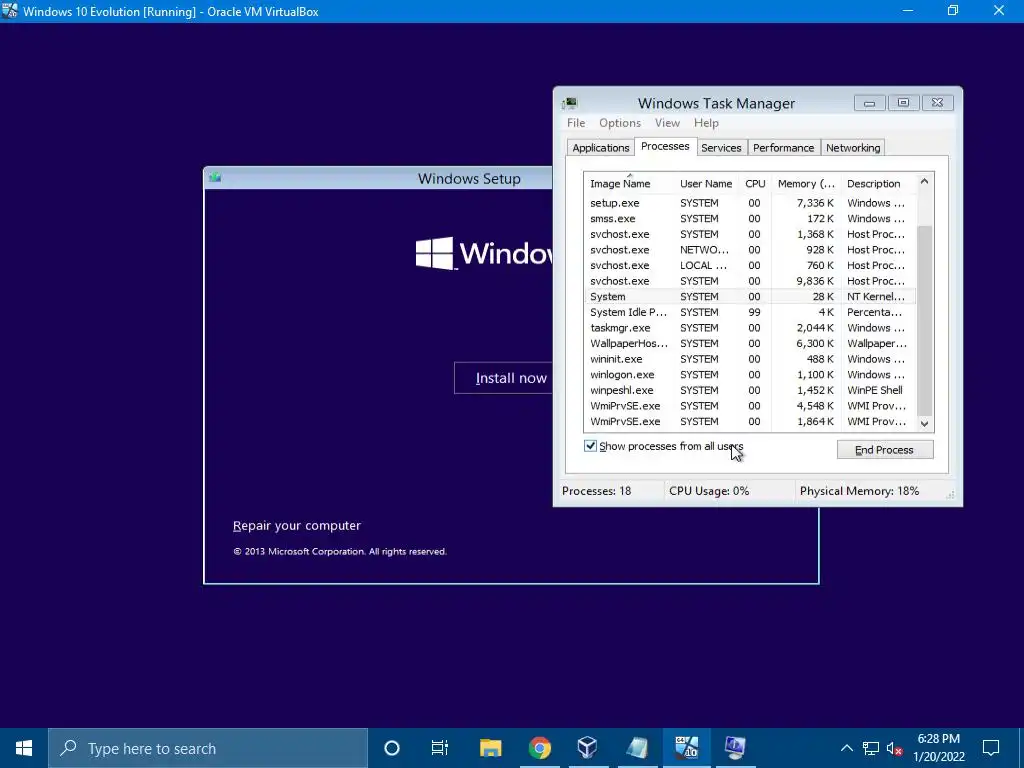Image resolution: width=1024 pixels, height=768 pixels.
Task: Select the svchost.exe row using 1,368 K
Action: tap(750, 234)
